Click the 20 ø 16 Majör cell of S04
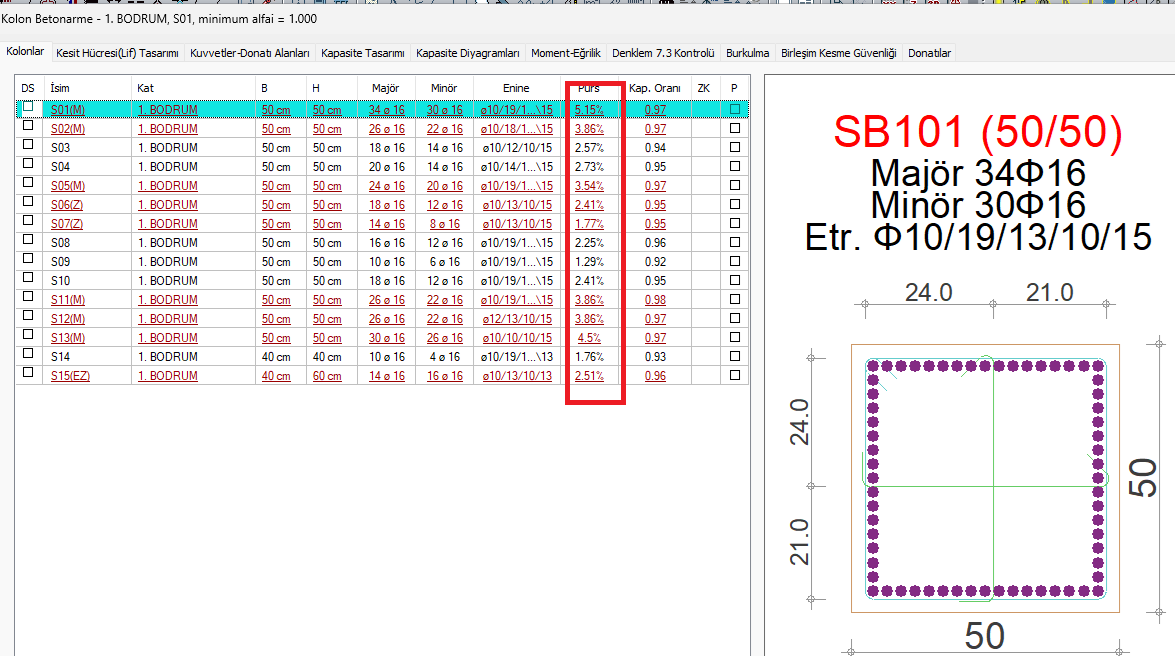 [387, 166]
